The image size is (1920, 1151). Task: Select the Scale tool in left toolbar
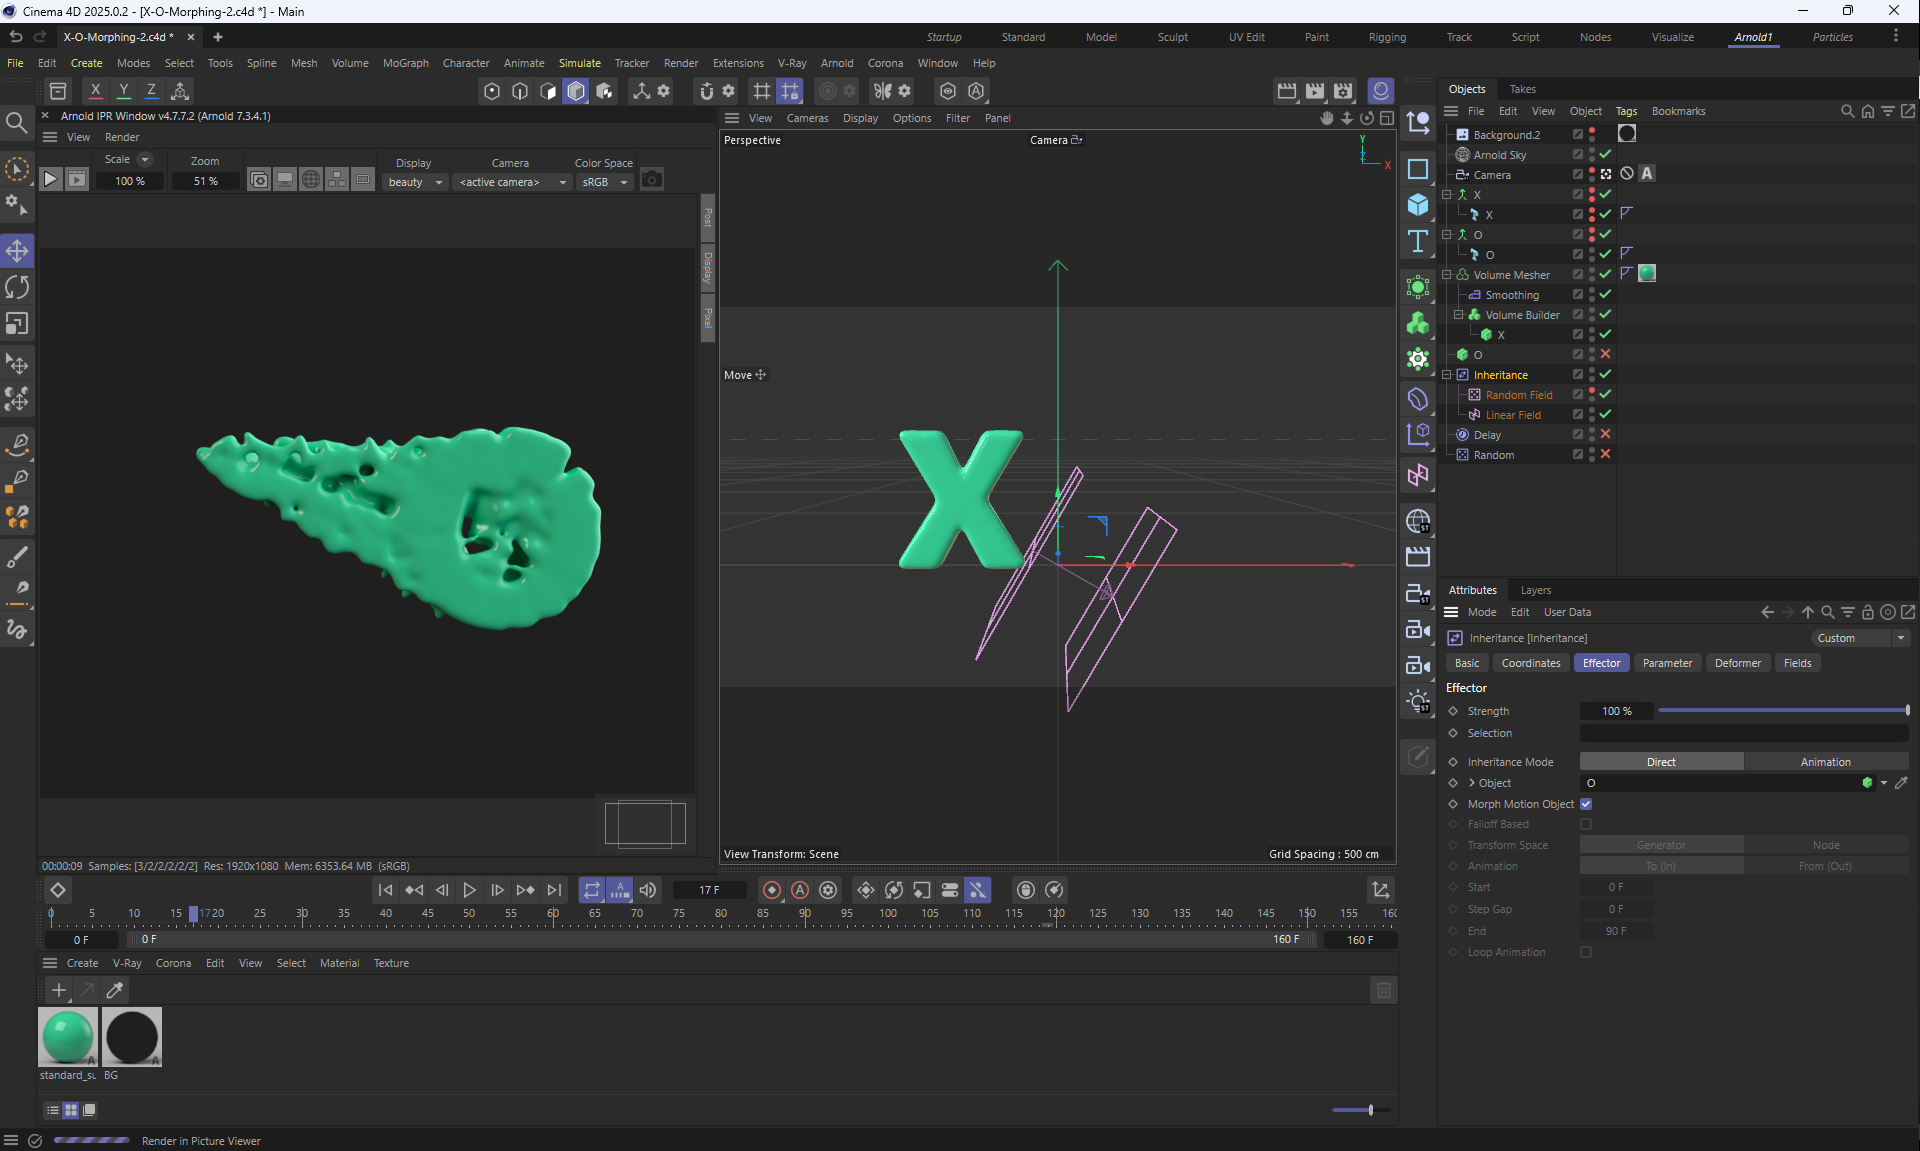coord(17,324)
